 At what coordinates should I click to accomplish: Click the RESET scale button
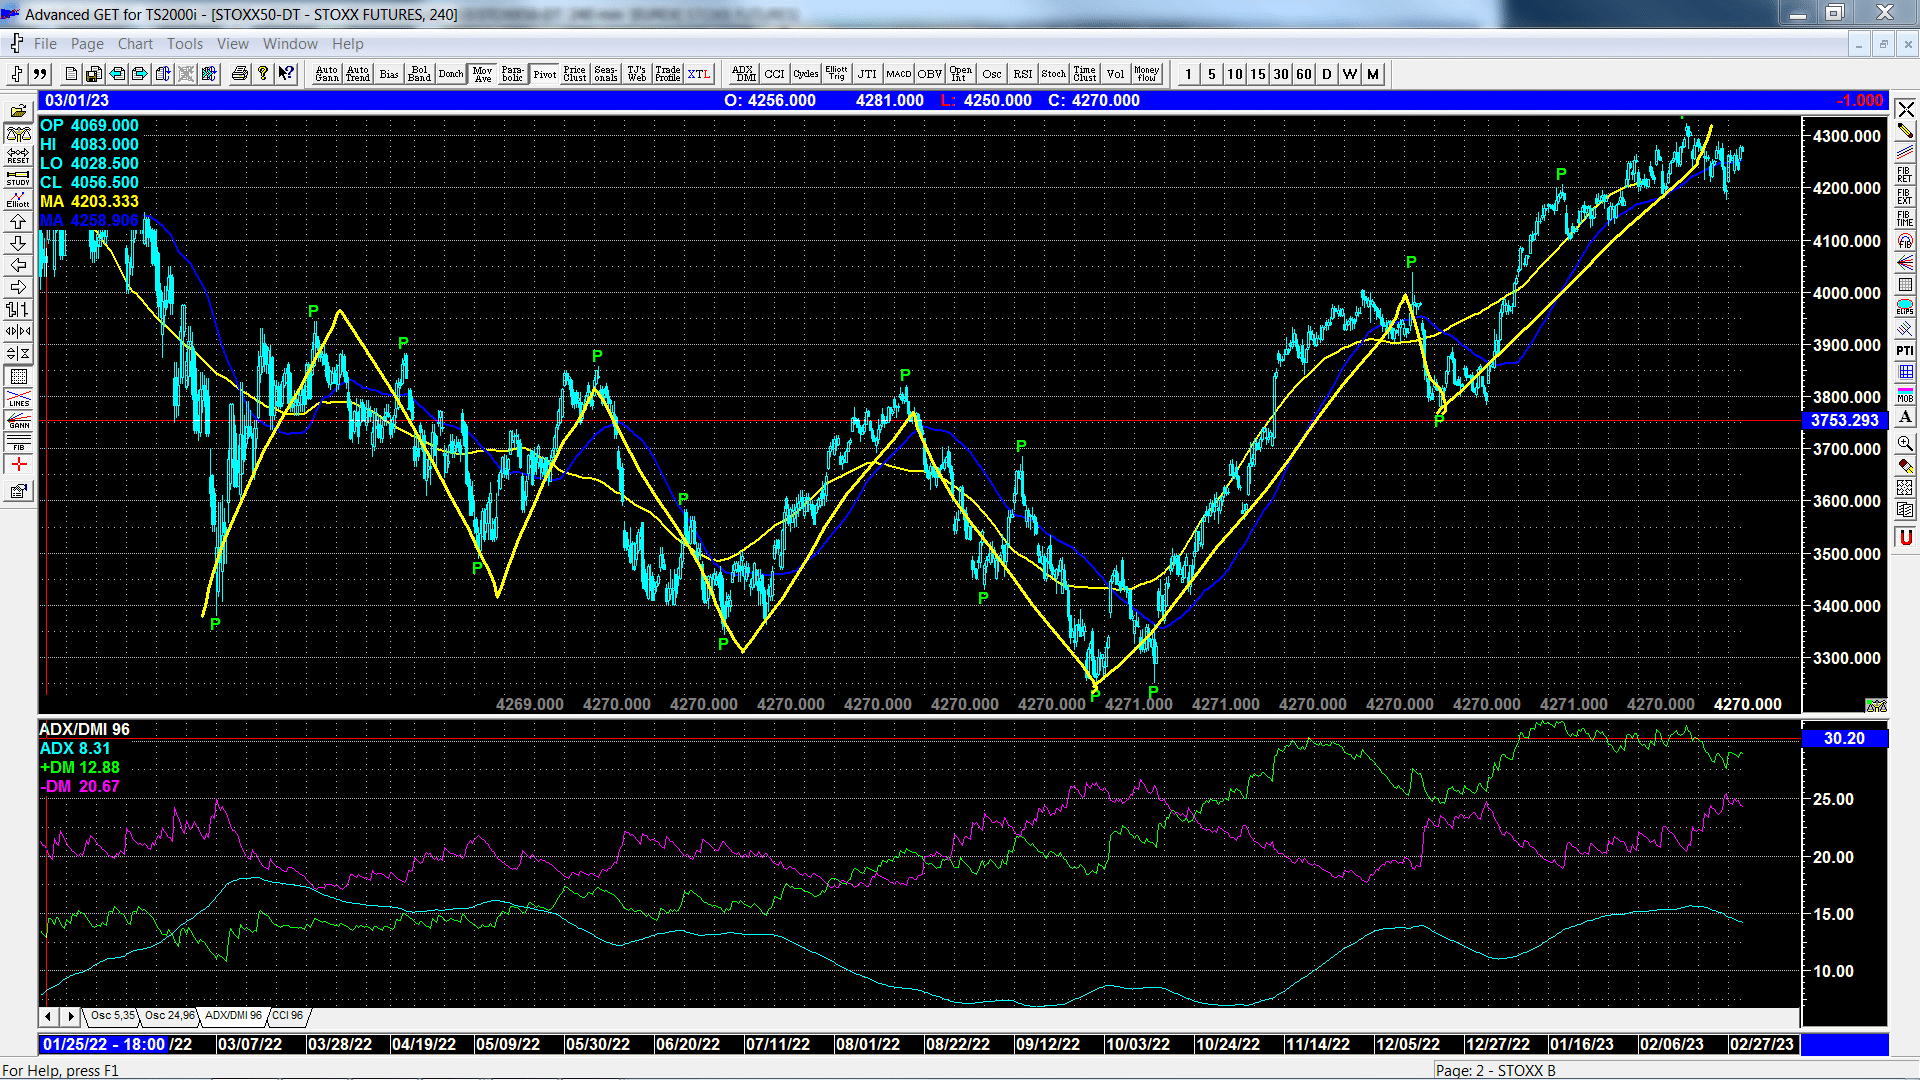click(x=18, y=156)
